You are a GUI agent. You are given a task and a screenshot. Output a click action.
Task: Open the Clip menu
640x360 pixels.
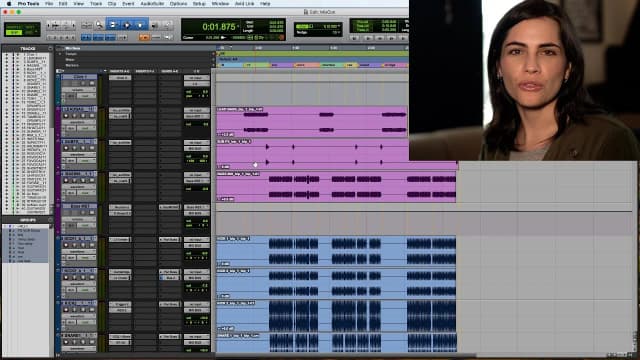(x=112, y=4)
